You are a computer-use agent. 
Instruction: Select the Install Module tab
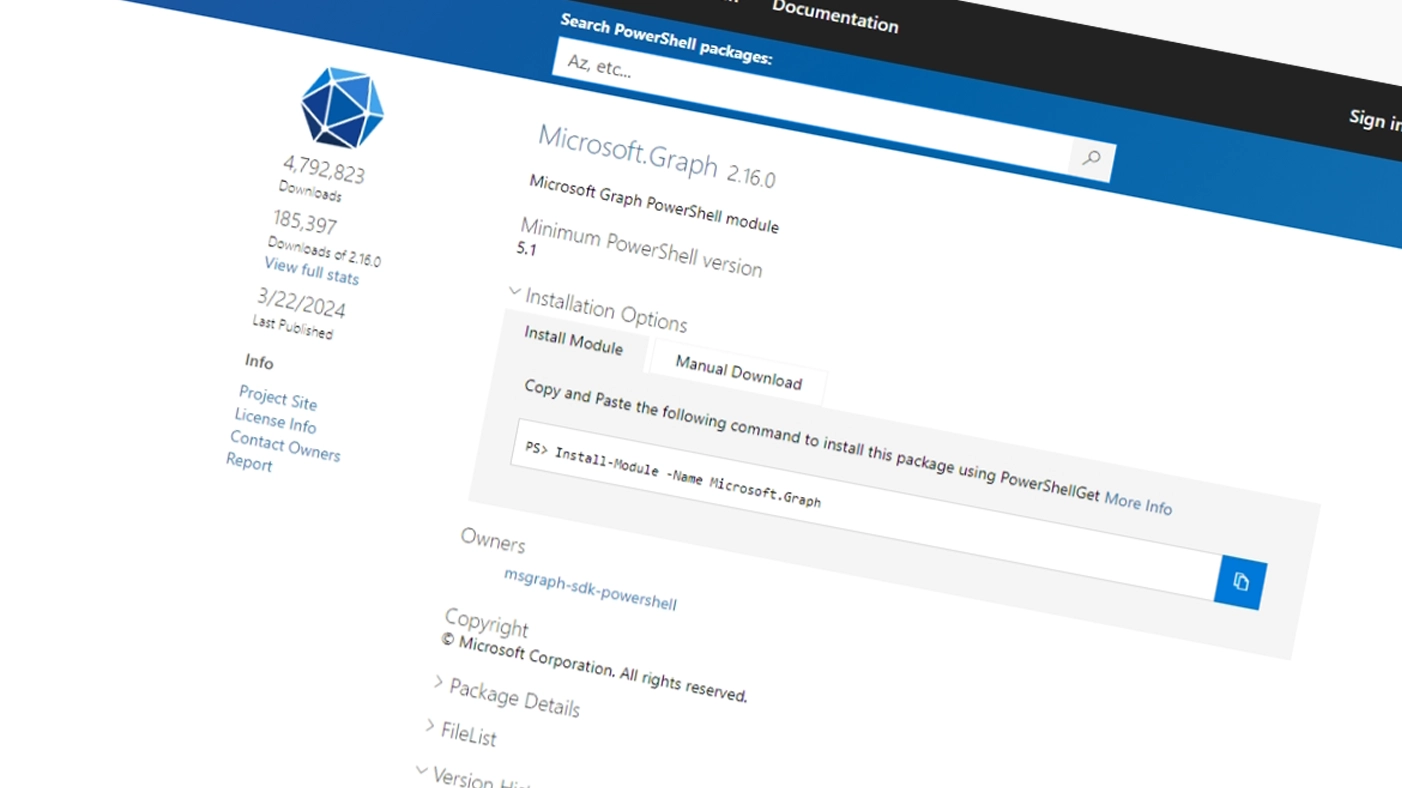573,344
